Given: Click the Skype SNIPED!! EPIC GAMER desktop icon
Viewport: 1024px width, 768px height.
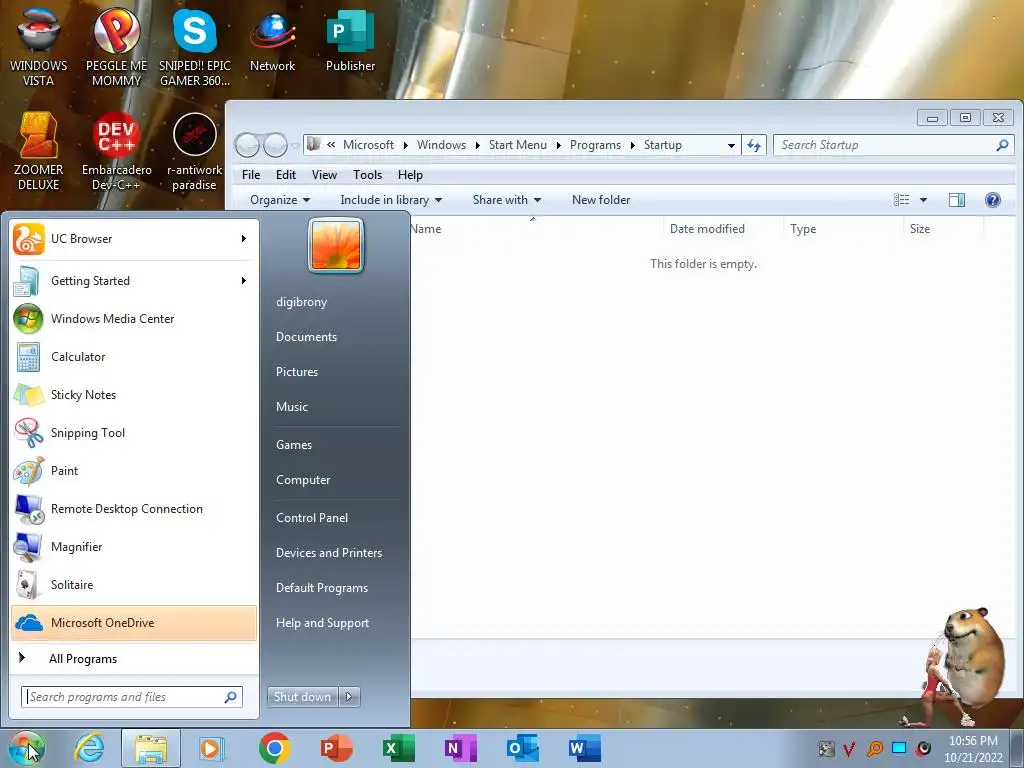Looking at the screenshot, I should pyautogui.click(x=195, y=46).
